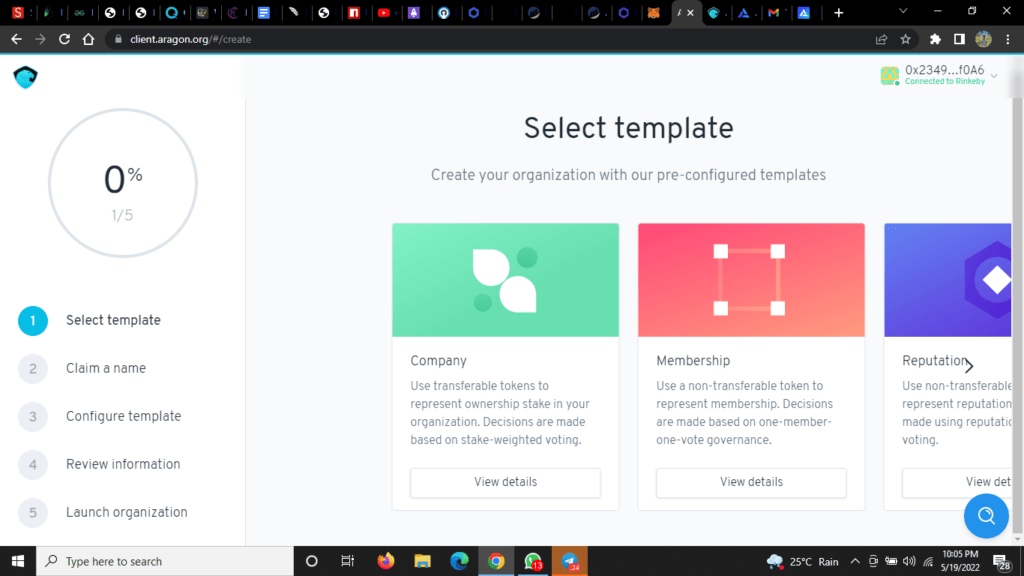Open the tab search dropdown arrow

click(x=903, y=11)
